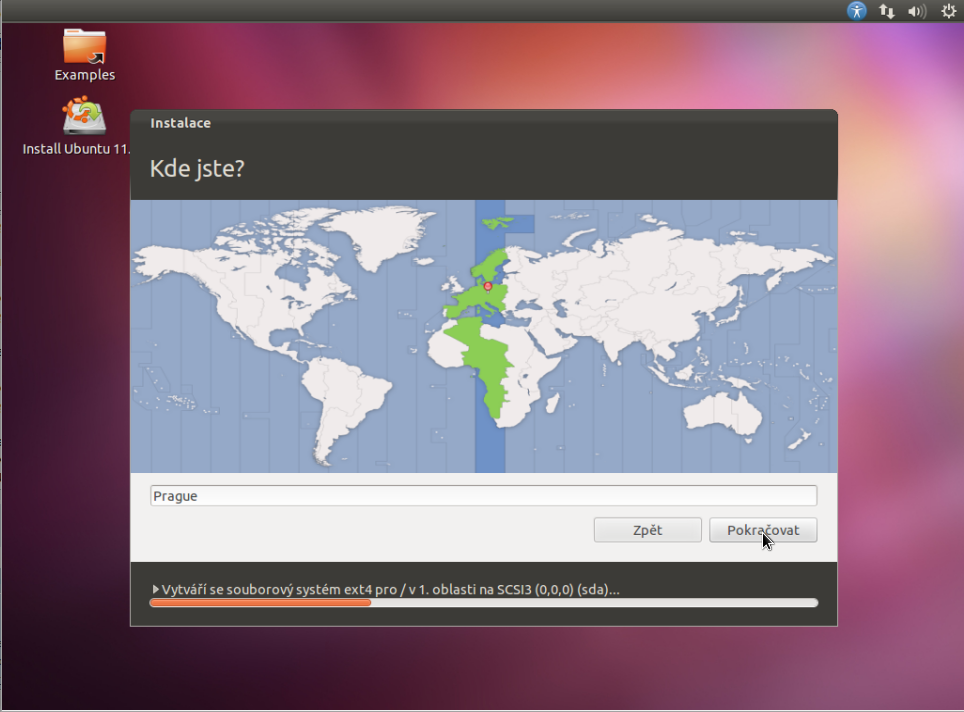This screenshot has width=964, height=712.
Task: Click the Prague location text field
Action: coord(483,496)
